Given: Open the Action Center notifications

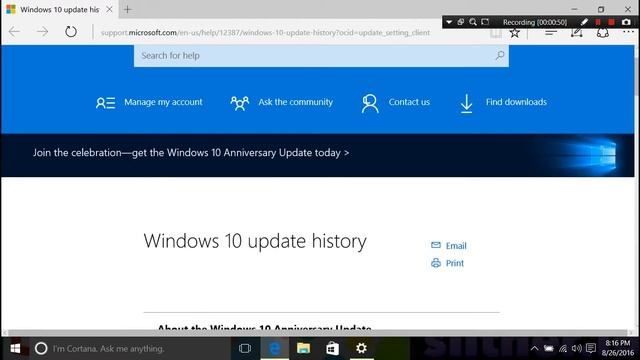Looking at the screenshot, I should [591, 348].
